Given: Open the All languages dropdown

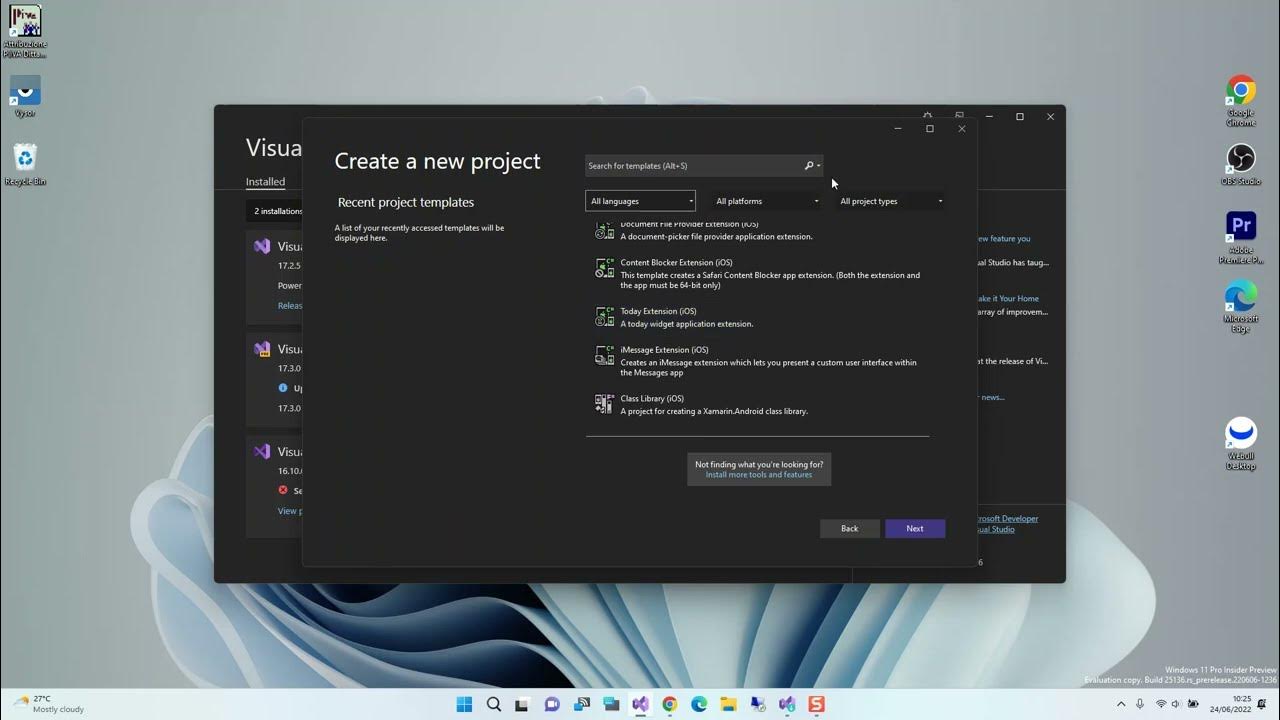Looking at the screenshot, I should click(x=640, y=201).
